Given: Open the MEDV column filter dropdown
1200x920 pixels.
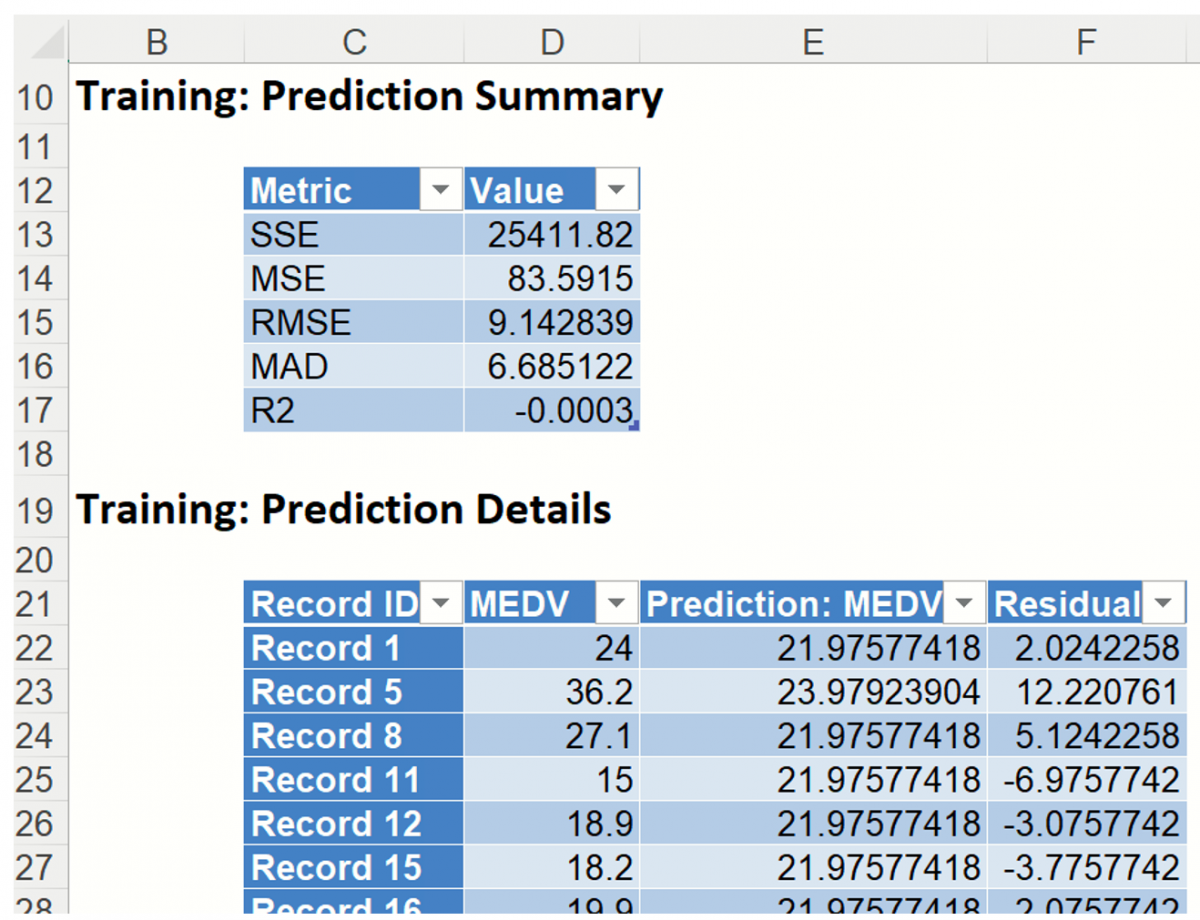Looking at the screenshot, I should coord(616,603).
